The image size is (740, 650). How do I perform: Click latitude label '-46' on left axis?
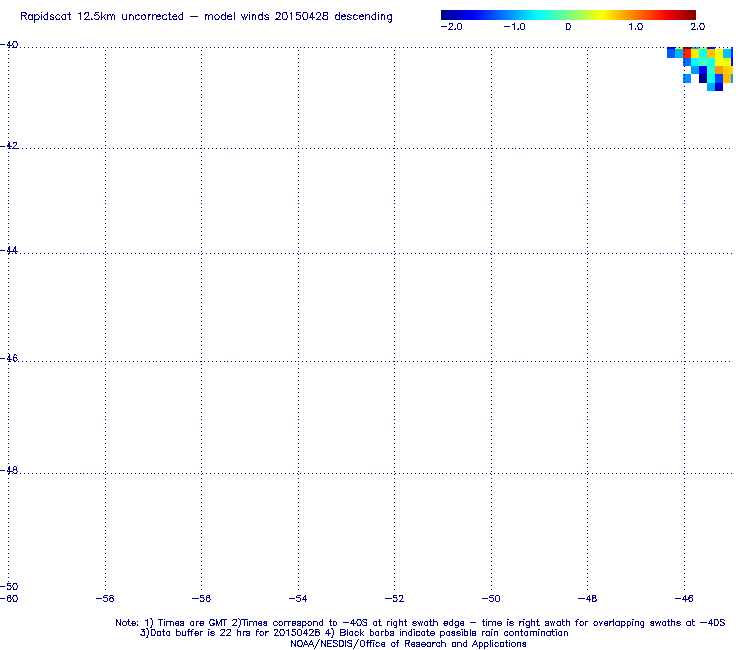9,358
